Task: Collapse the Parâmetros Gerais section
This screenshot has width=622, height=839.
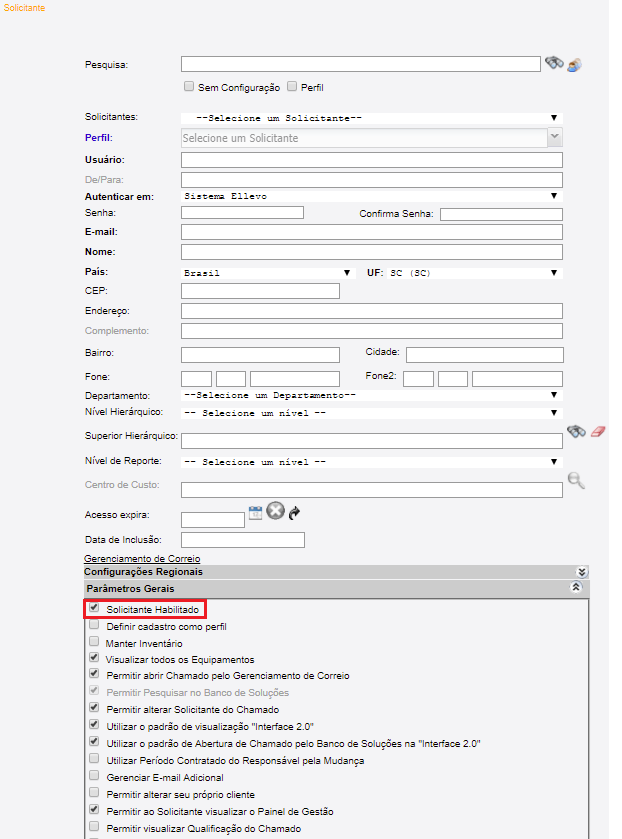Action: (576, 587)
